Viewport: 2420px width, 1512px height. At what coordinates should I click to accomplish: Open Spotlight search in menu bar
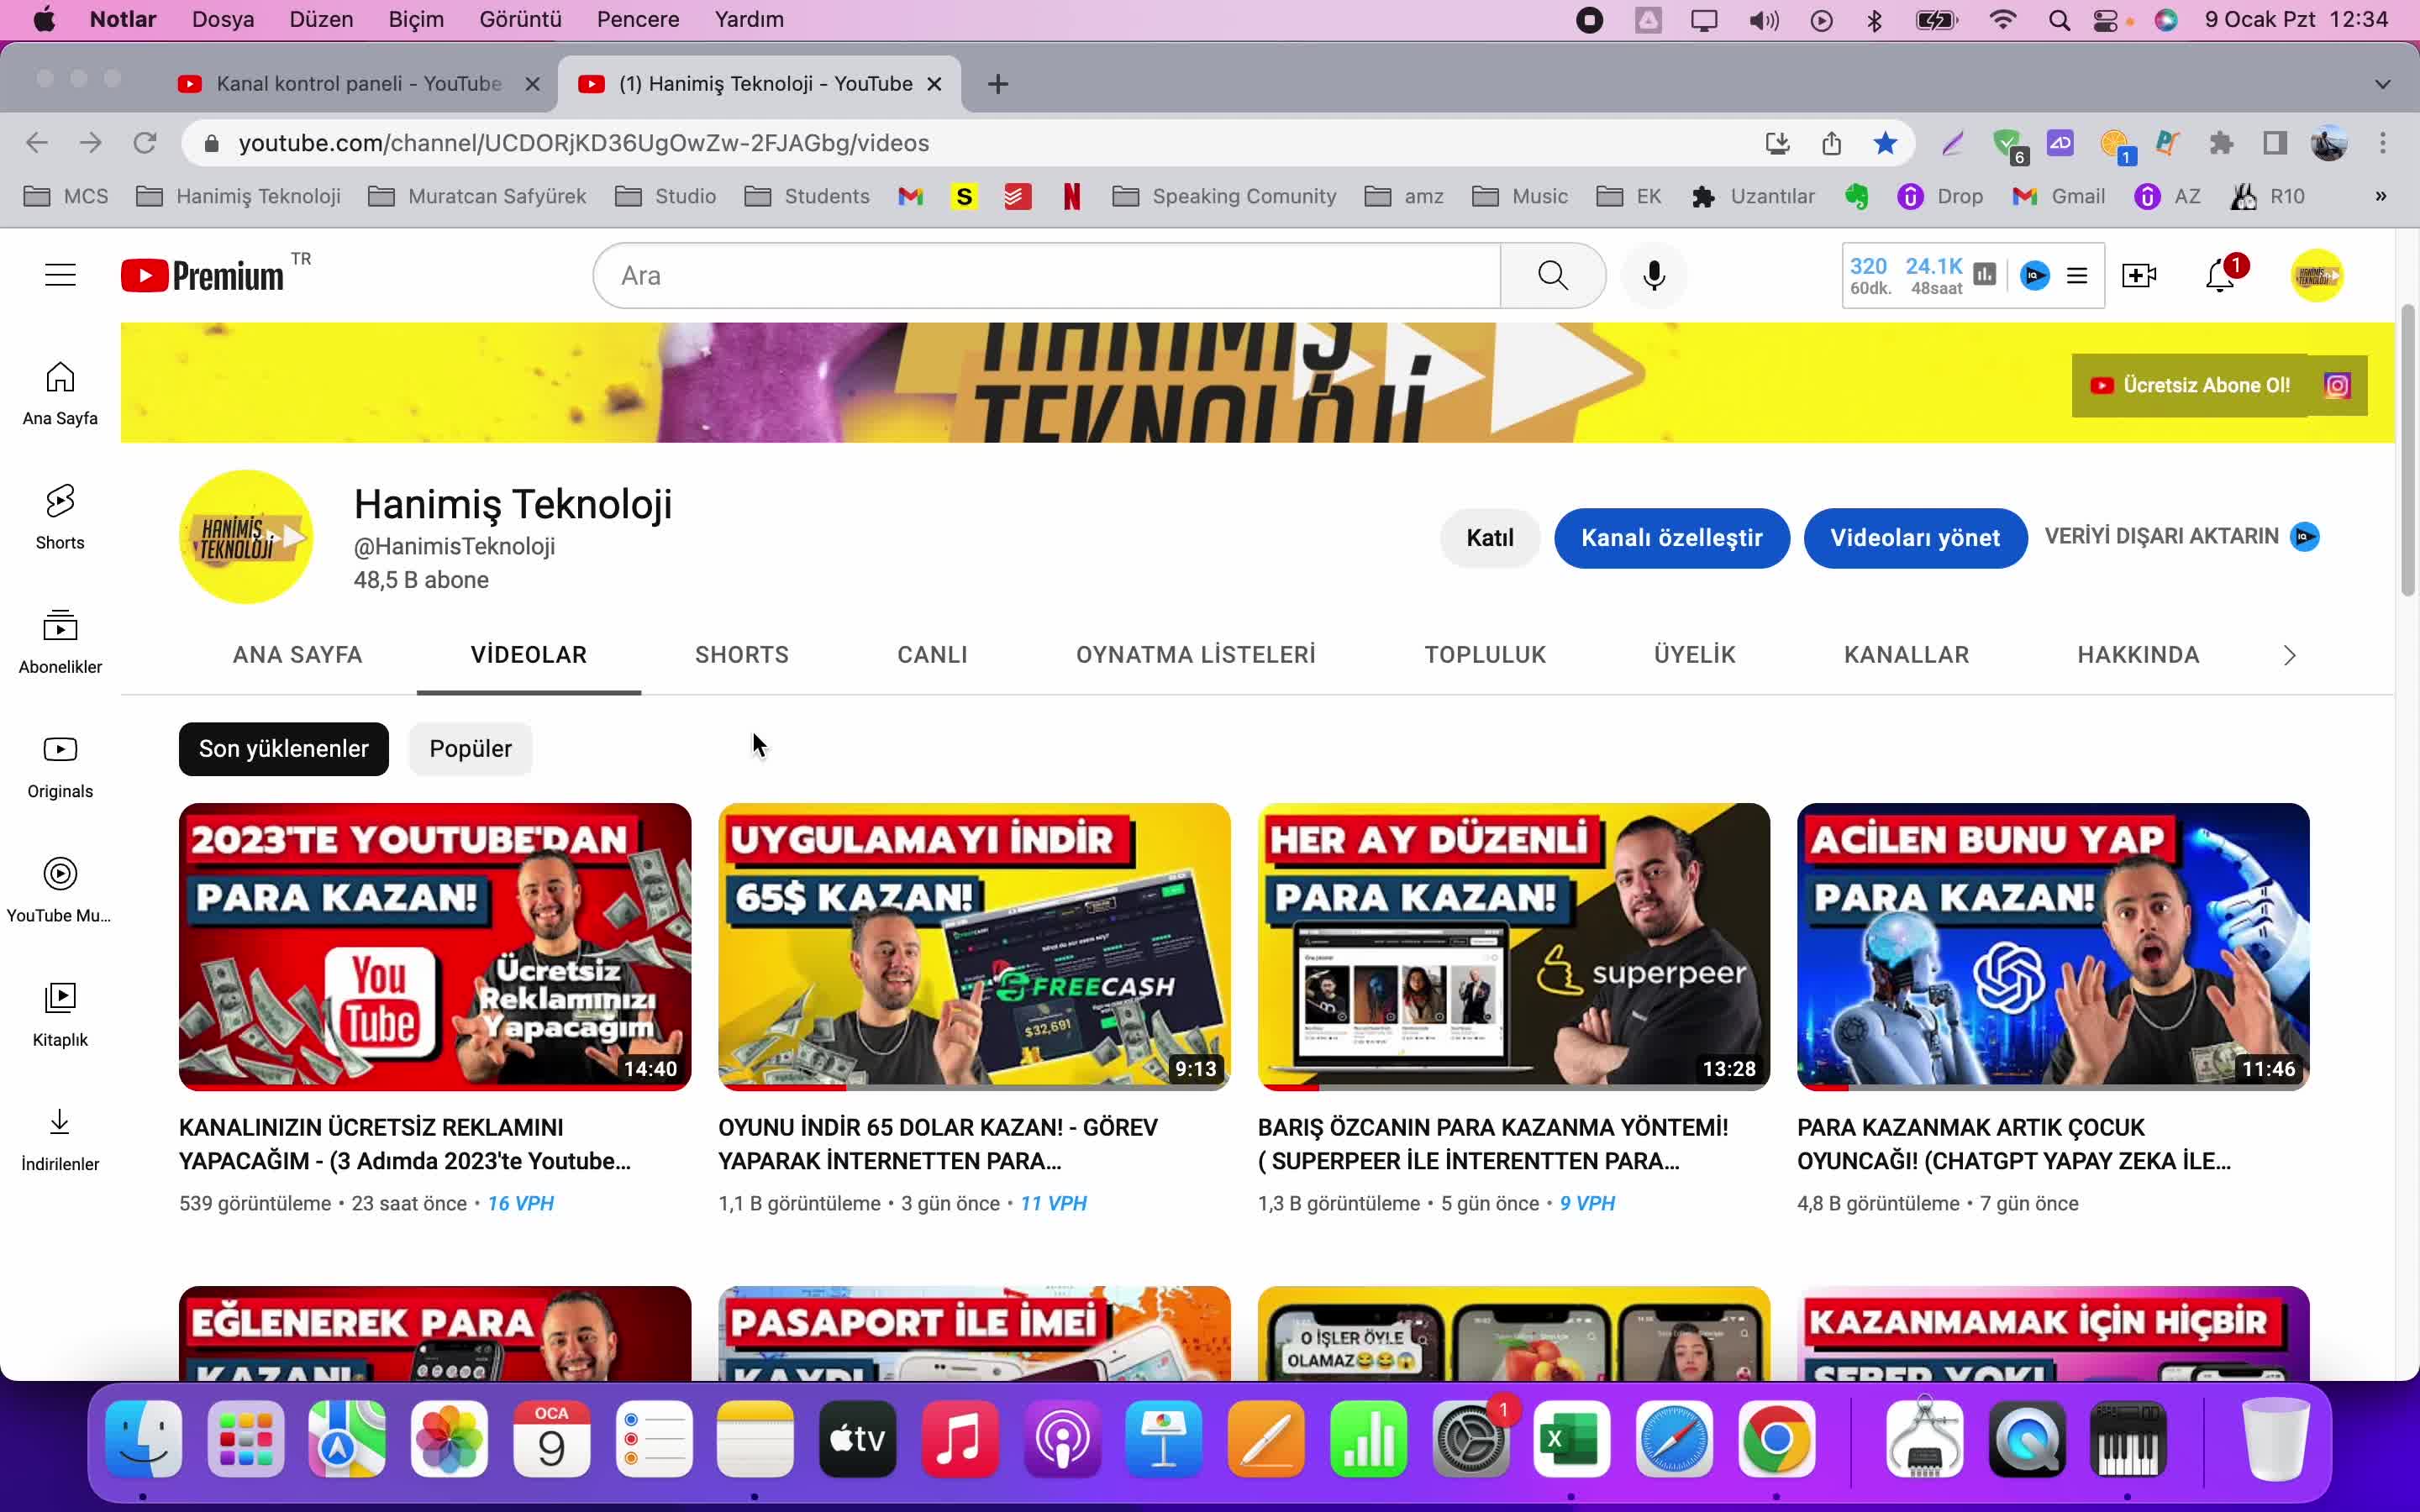click(2058, 20)
